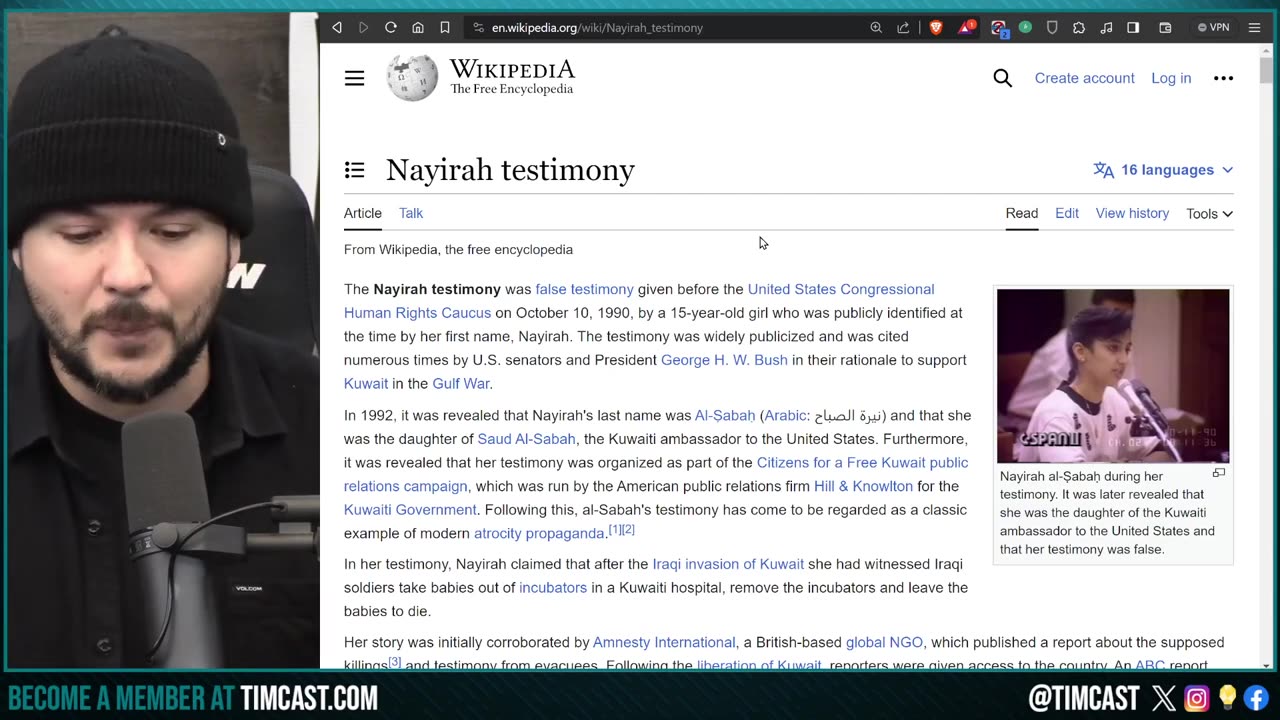Open the Hill & Knowlton link
The height and width of the screenshot is (720, 1280).
coord(863,486)
